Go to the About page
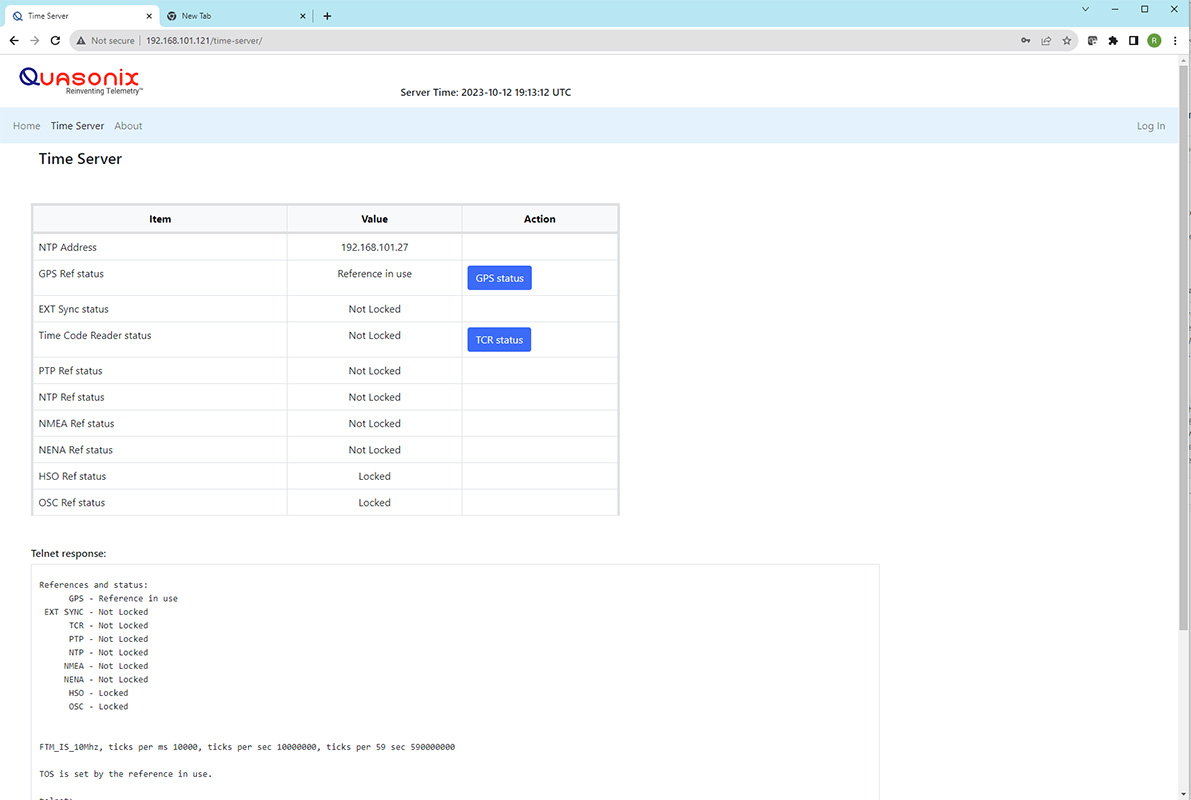 point(128,126)
